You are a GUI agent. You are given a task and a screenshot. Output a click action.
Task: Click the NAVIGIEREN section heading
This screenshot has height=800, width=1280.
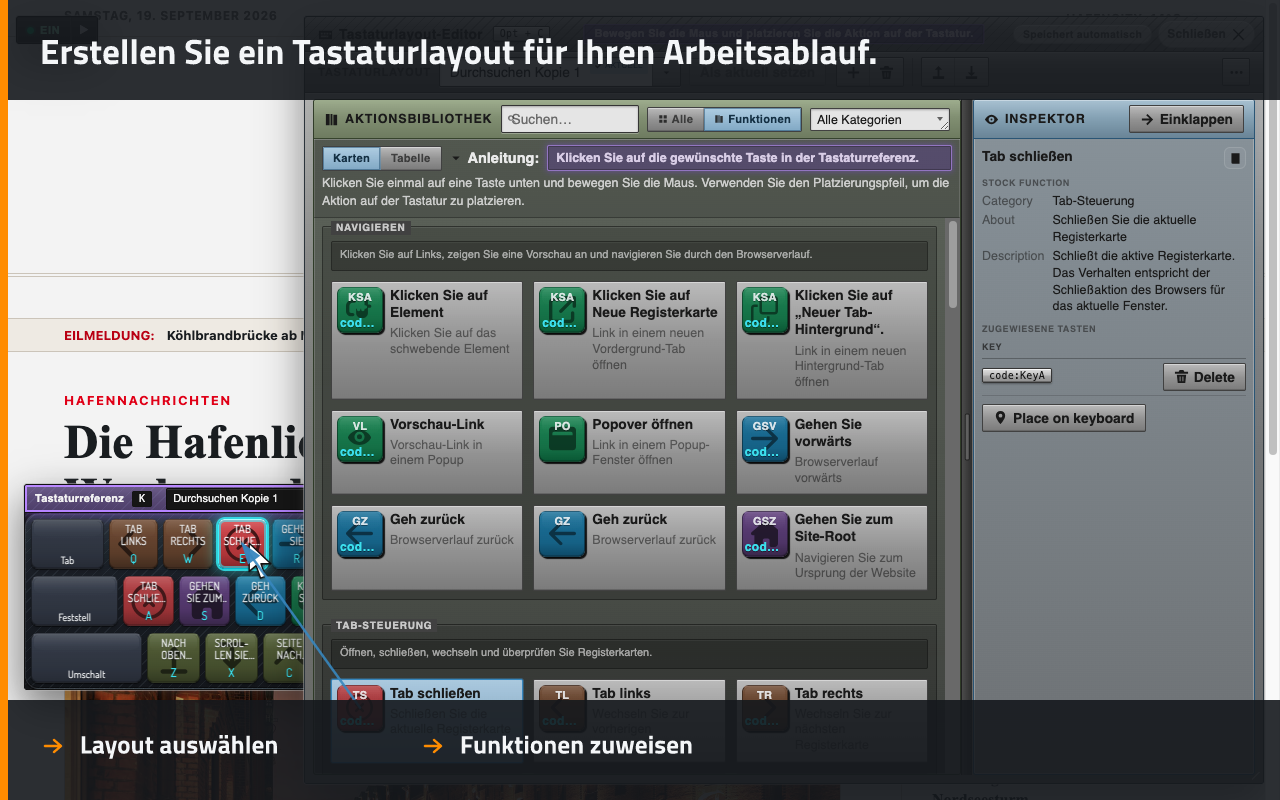[370, 228]
